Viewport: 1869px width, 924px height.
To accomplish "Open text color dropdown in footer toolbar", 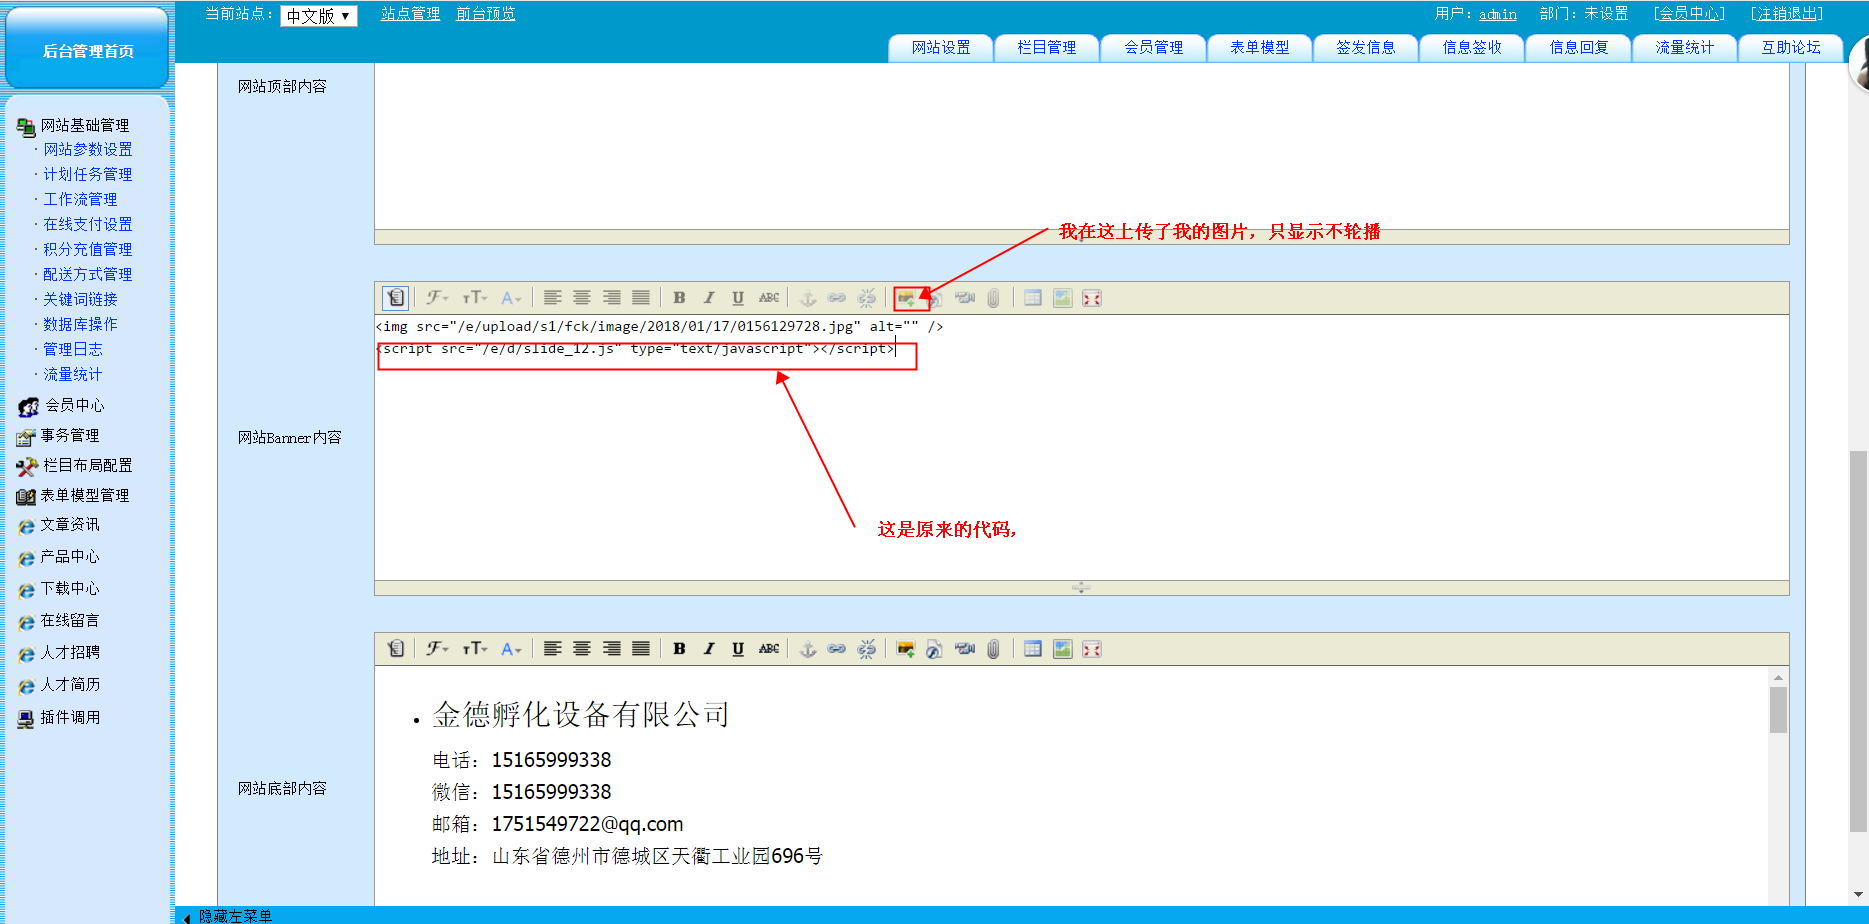I will click(x=511, y=649).
